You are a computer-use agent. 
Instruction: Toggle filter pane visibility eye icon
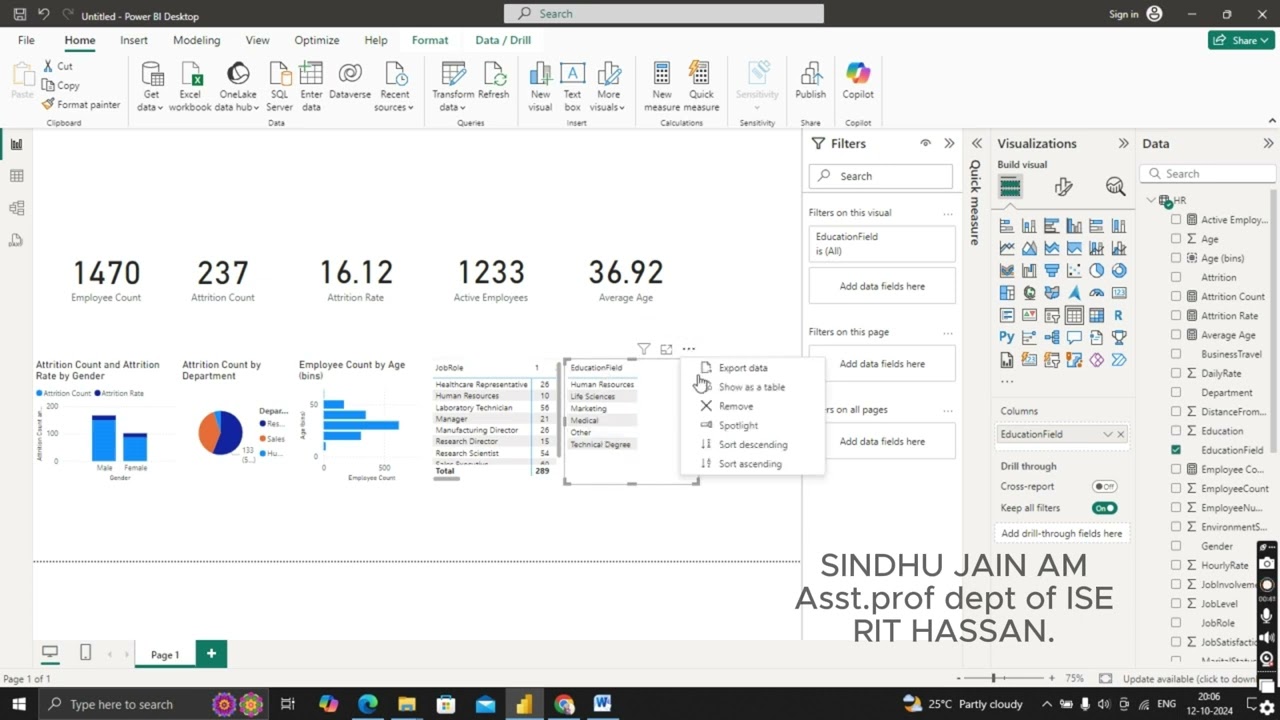pos(926,144)
